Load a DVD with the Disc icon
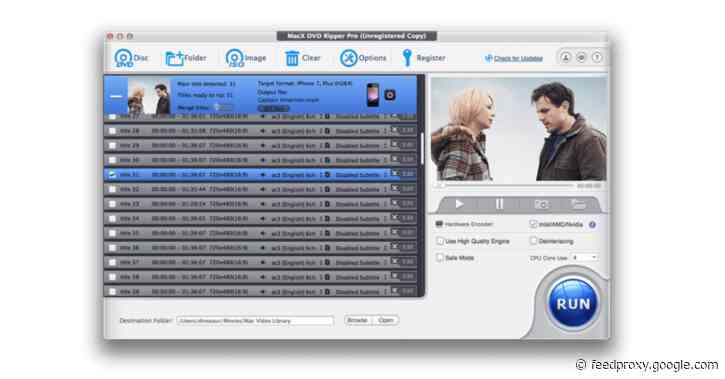This screenshot has height=379, width=725. point(130,58)
